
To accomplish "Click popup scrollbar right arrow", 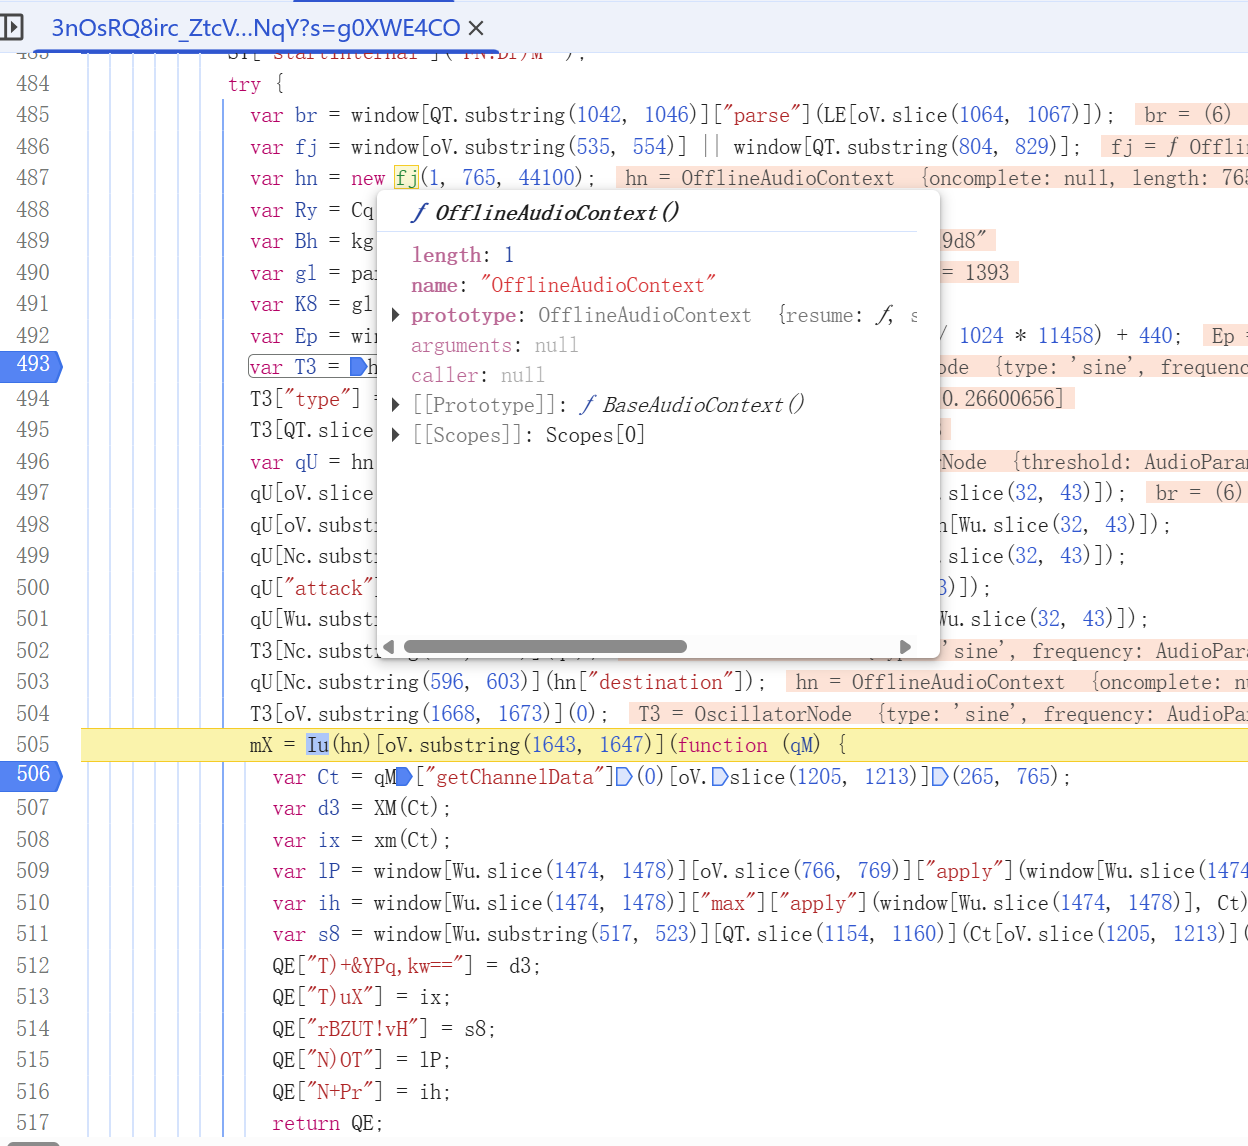I will [x=905, y=646].
